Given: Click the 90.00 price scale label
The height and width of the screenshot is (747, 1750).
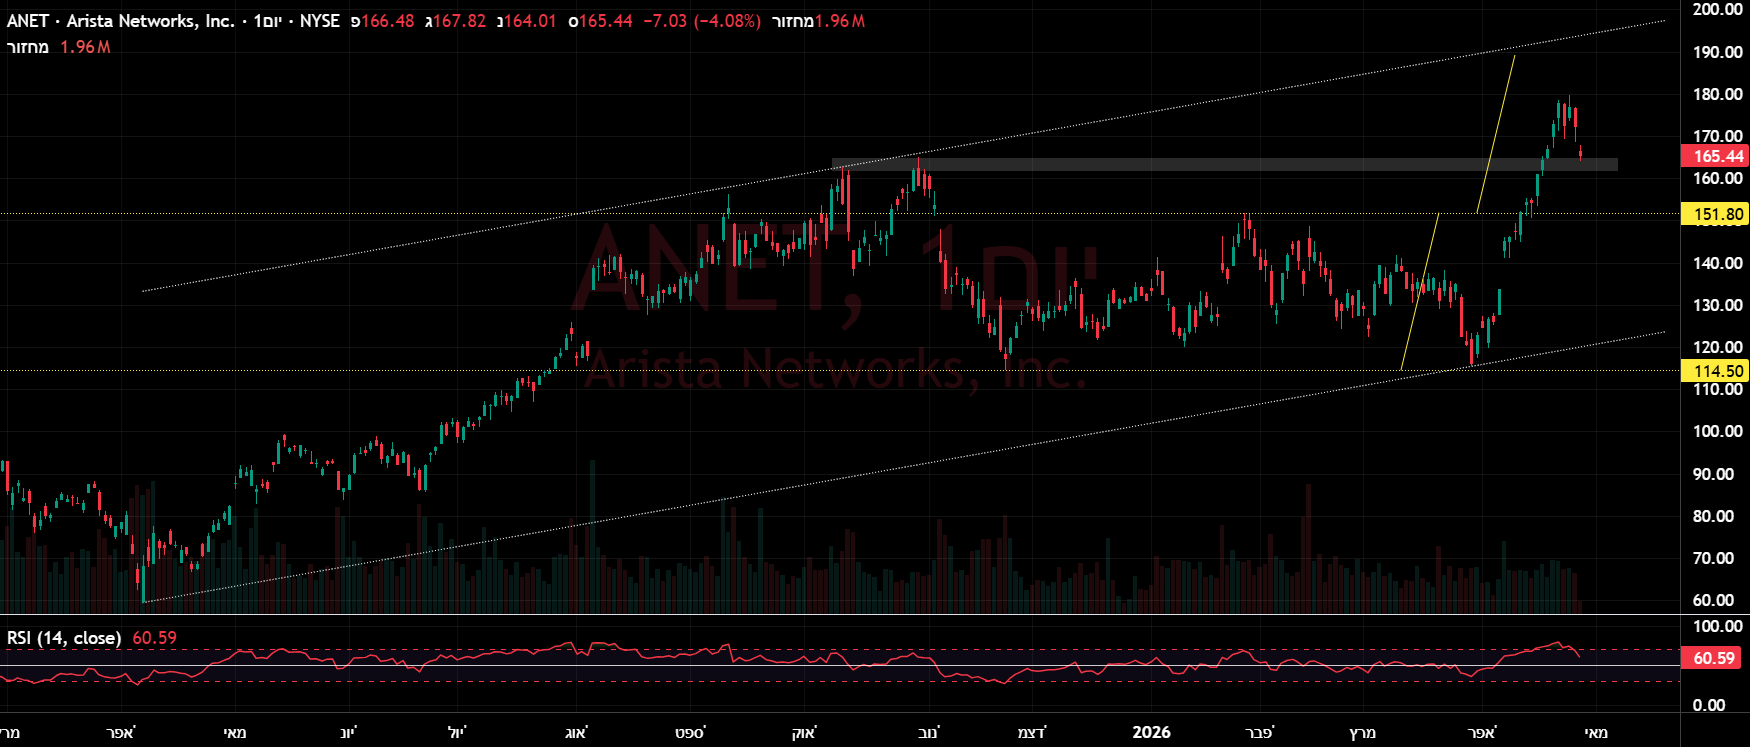Looking at the screenshot, I should pos(1713,474).
